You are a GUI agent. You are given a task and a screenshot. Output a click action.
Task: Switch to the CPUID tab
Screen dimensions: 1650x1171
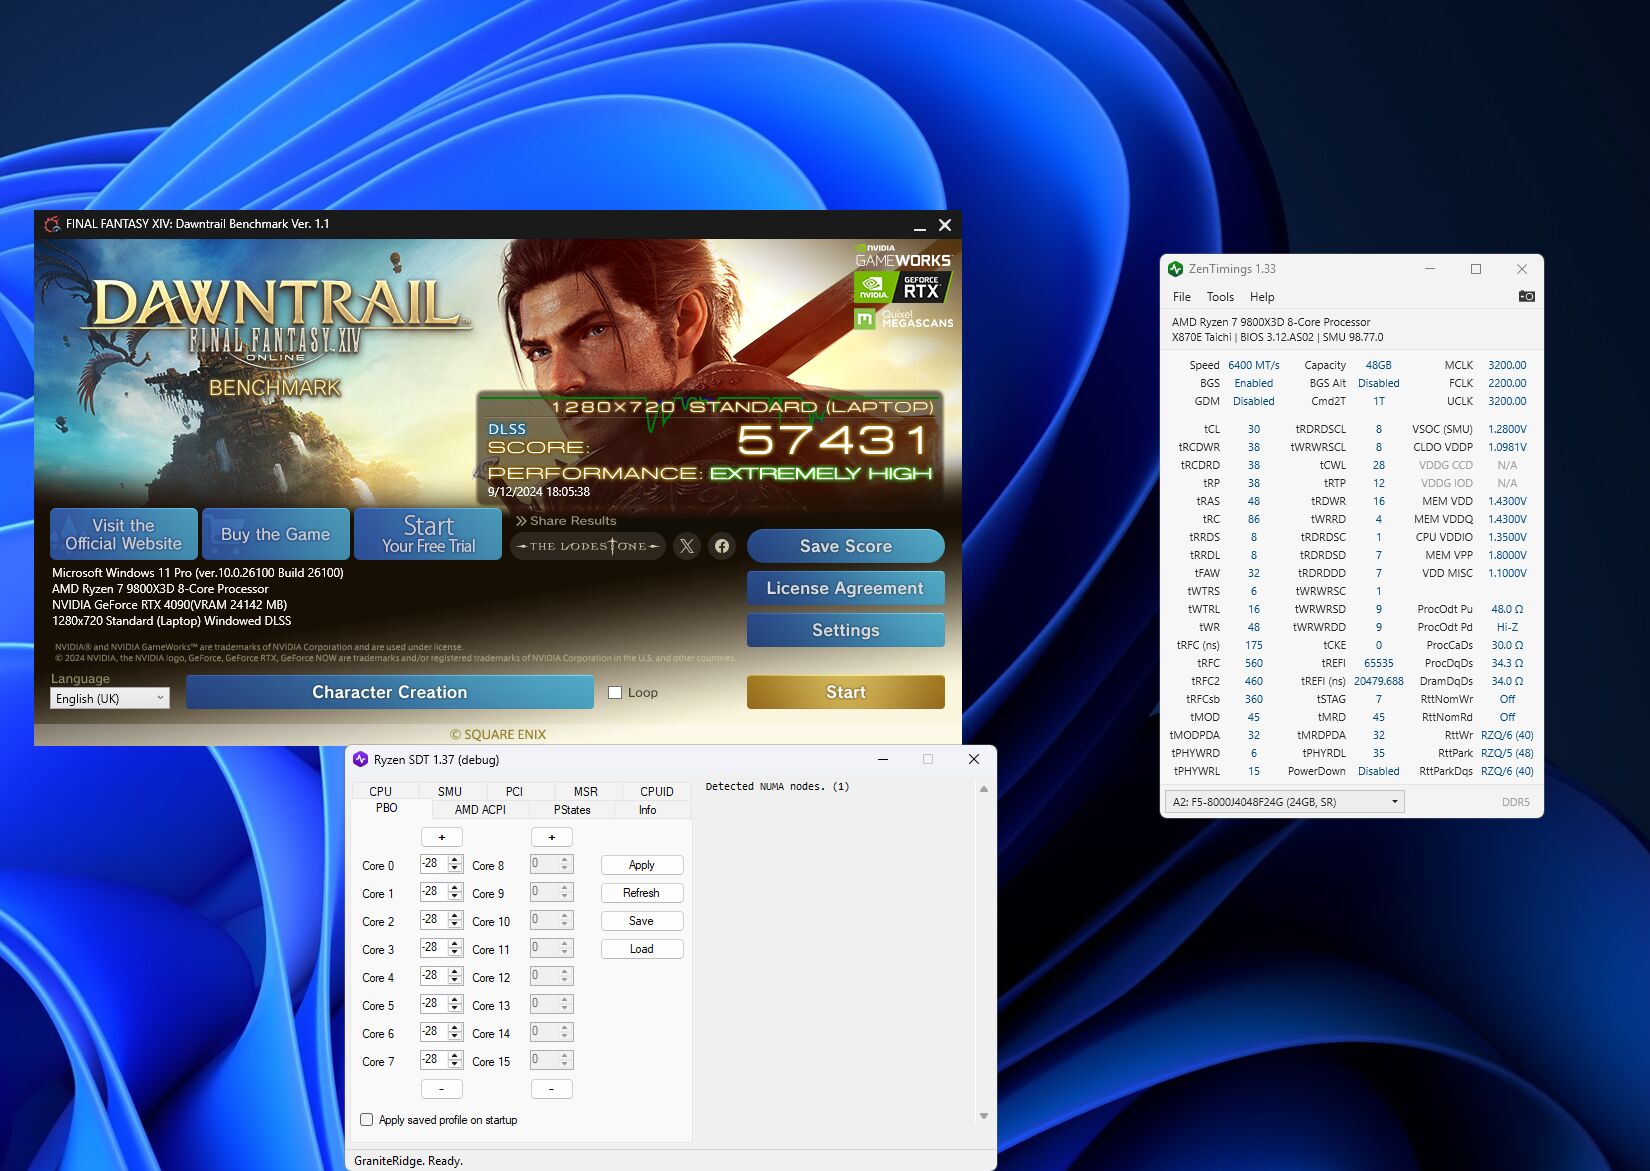[x=657, y=791]
